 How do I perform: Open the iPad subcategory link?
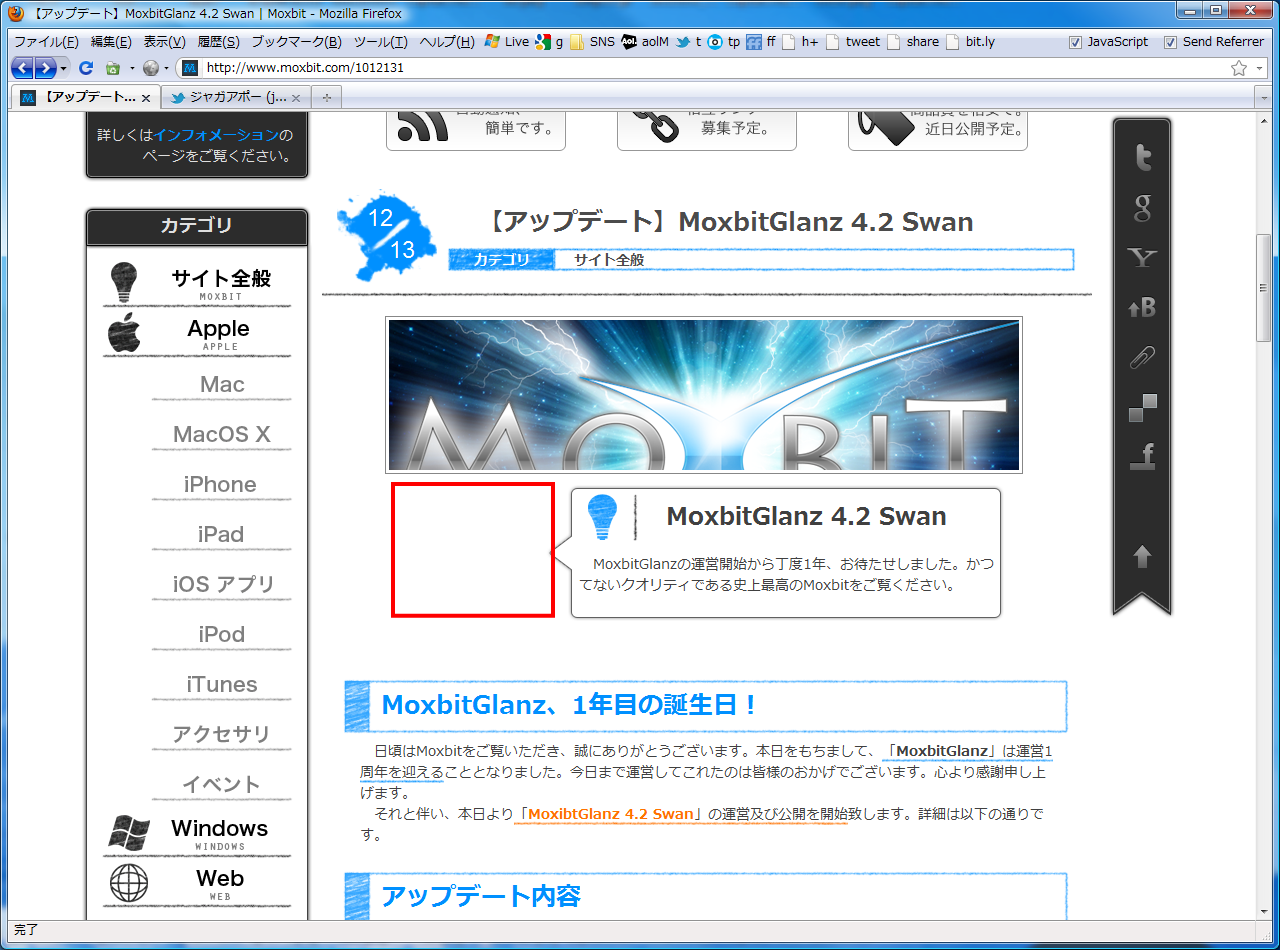pyautogui.click(x=221, y=535)
